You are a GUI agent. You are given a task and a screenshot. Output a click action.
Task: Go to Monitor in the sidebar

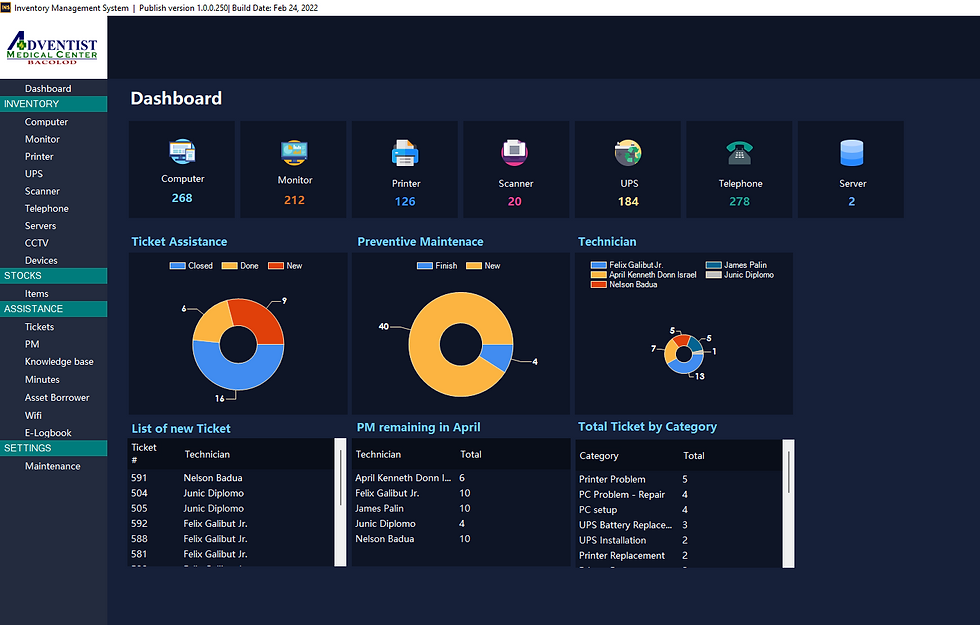(x=42, y=139)
